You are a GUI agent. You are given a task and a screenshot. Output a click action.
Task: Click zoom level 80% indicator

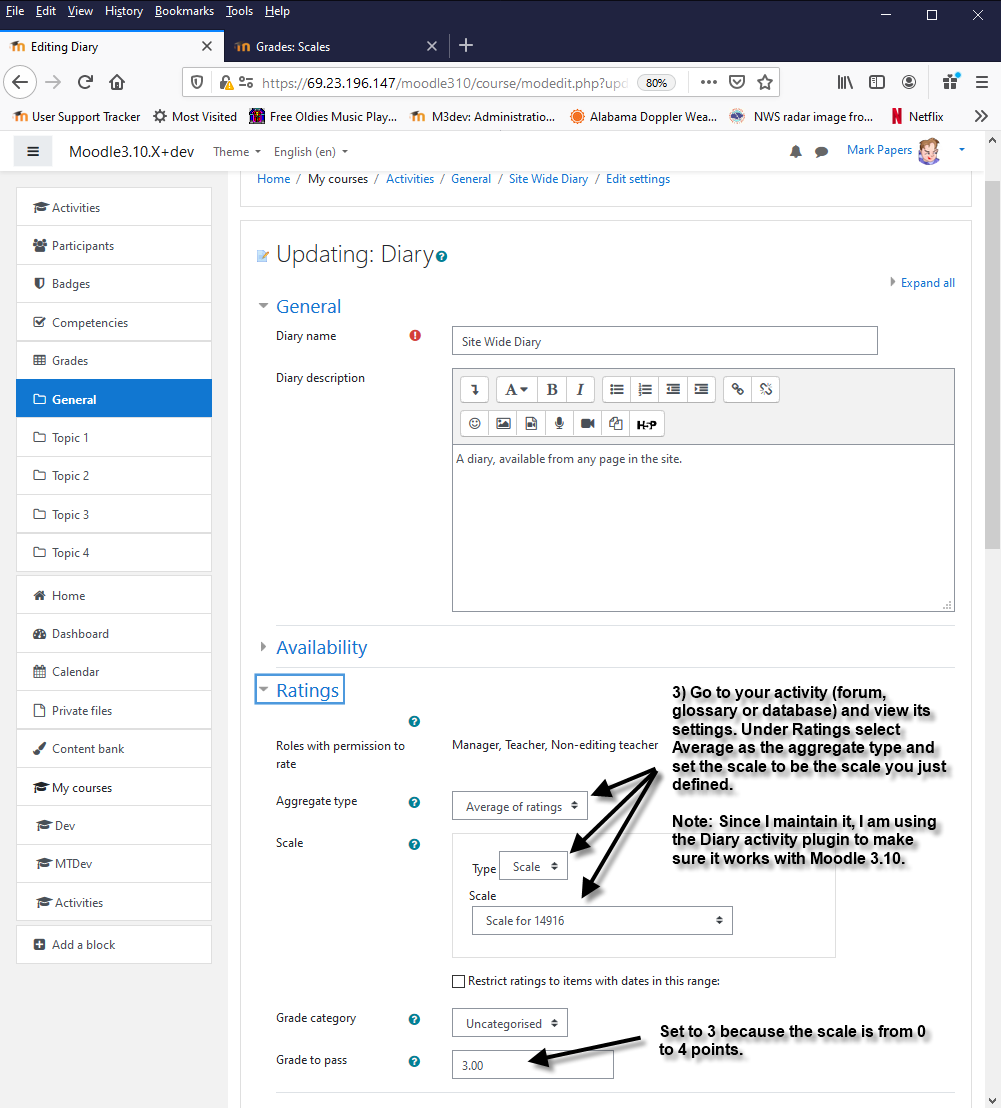coord(656,83)
